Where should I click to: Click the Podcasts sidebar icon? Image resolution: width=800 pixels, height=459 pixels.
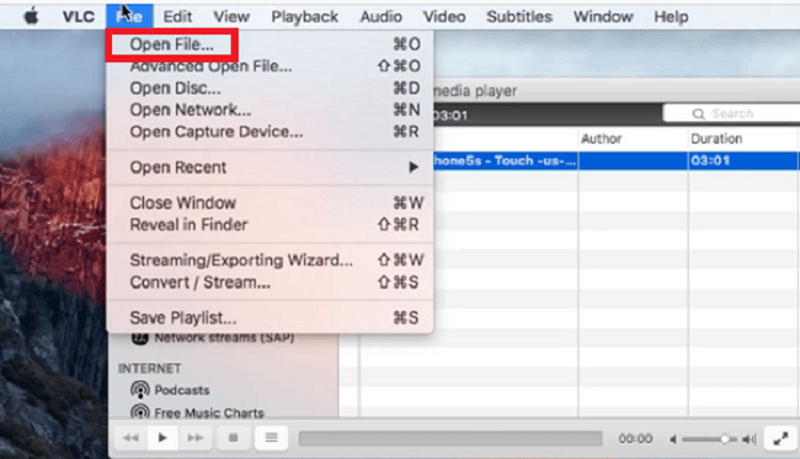[139, 390]
